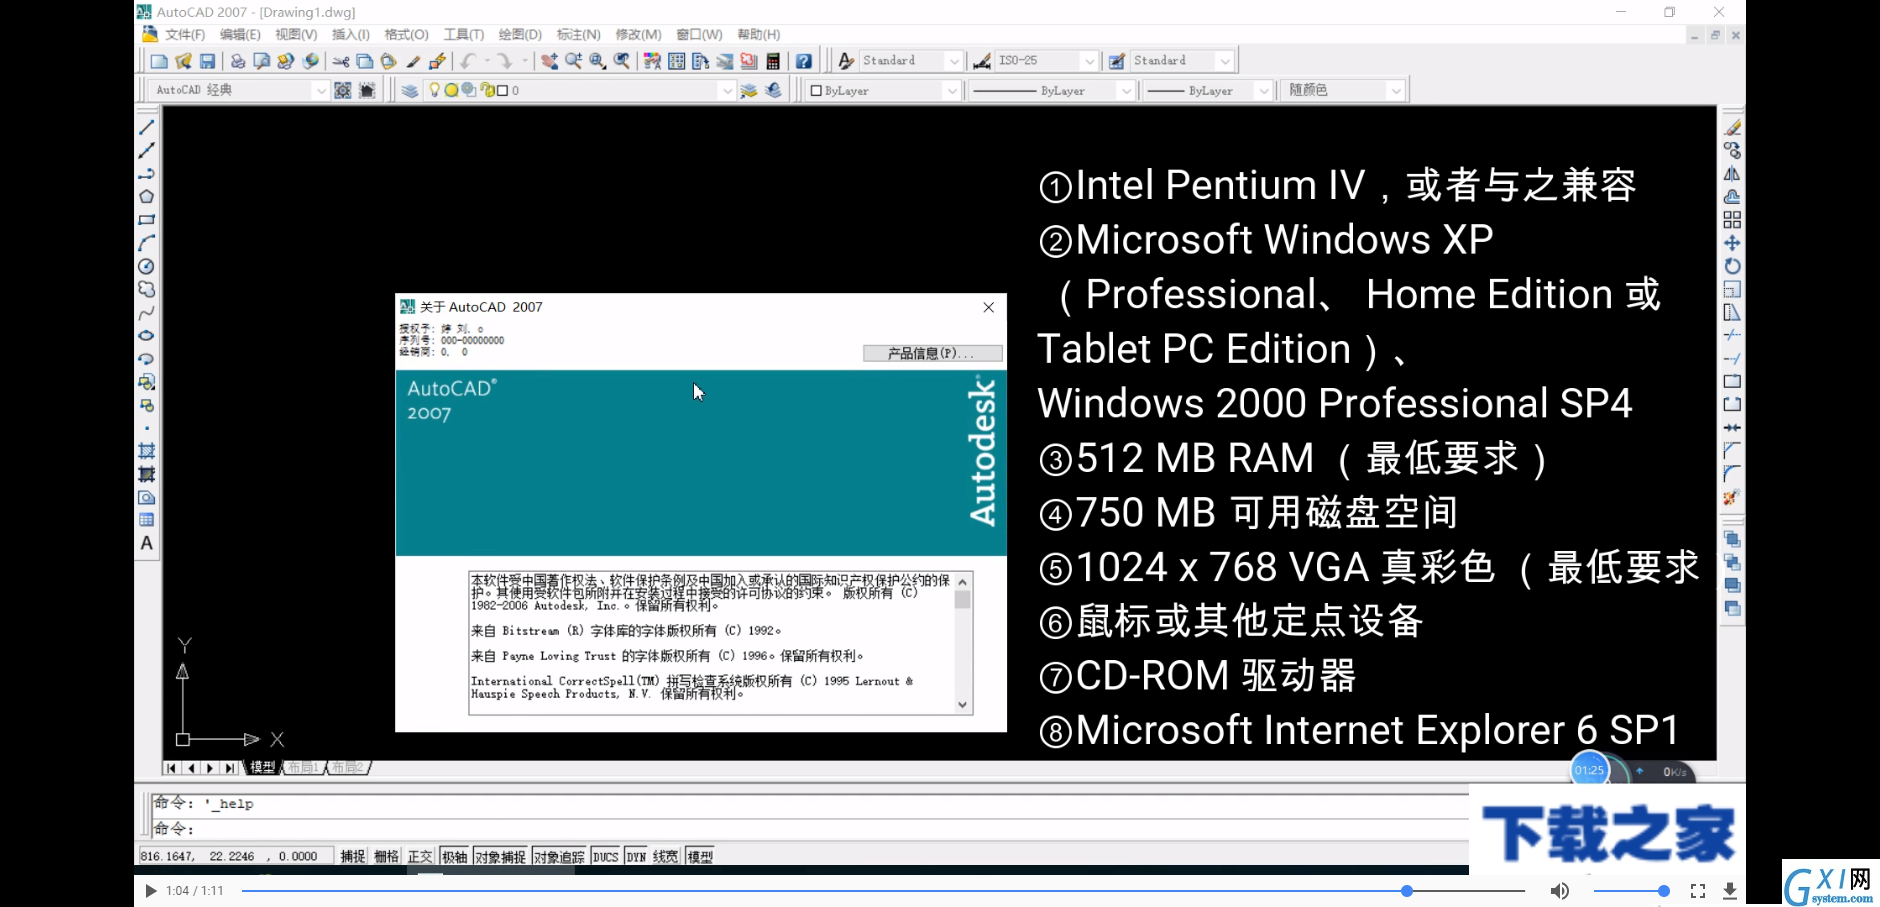1880x907 pixels.
Task: Select the Erase tool in modify toolbar
Action: 1732,128
